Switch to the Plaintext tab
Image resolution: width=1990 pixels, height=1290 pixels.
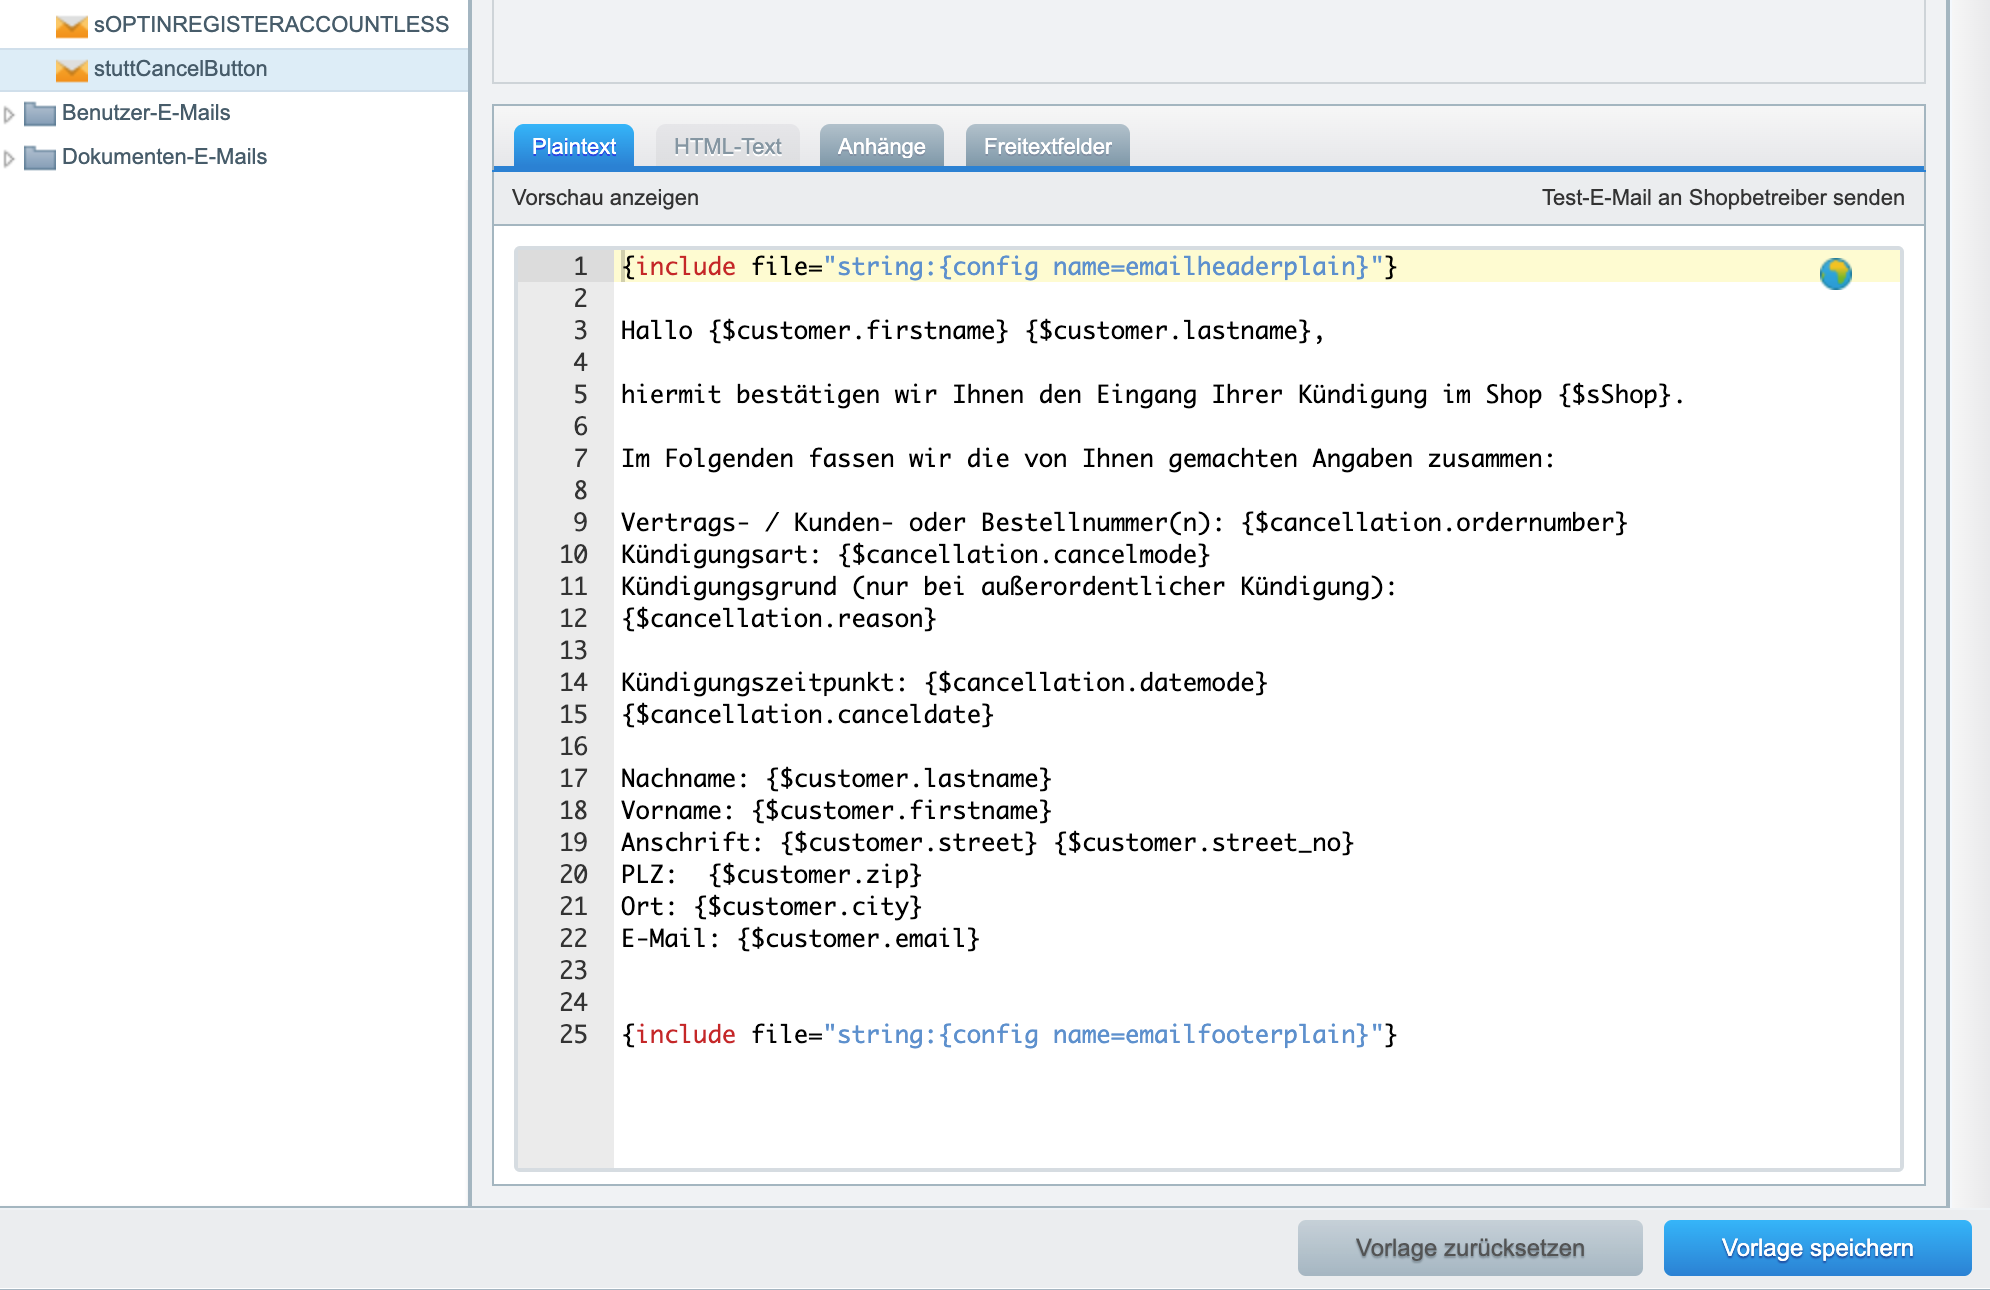pyautogui.click(x=574, y=146)
